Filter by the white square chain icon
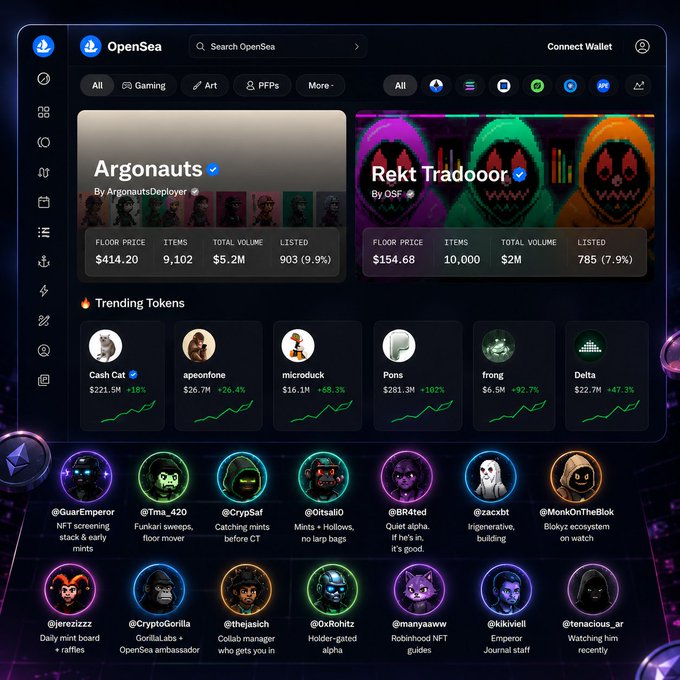 503,85
